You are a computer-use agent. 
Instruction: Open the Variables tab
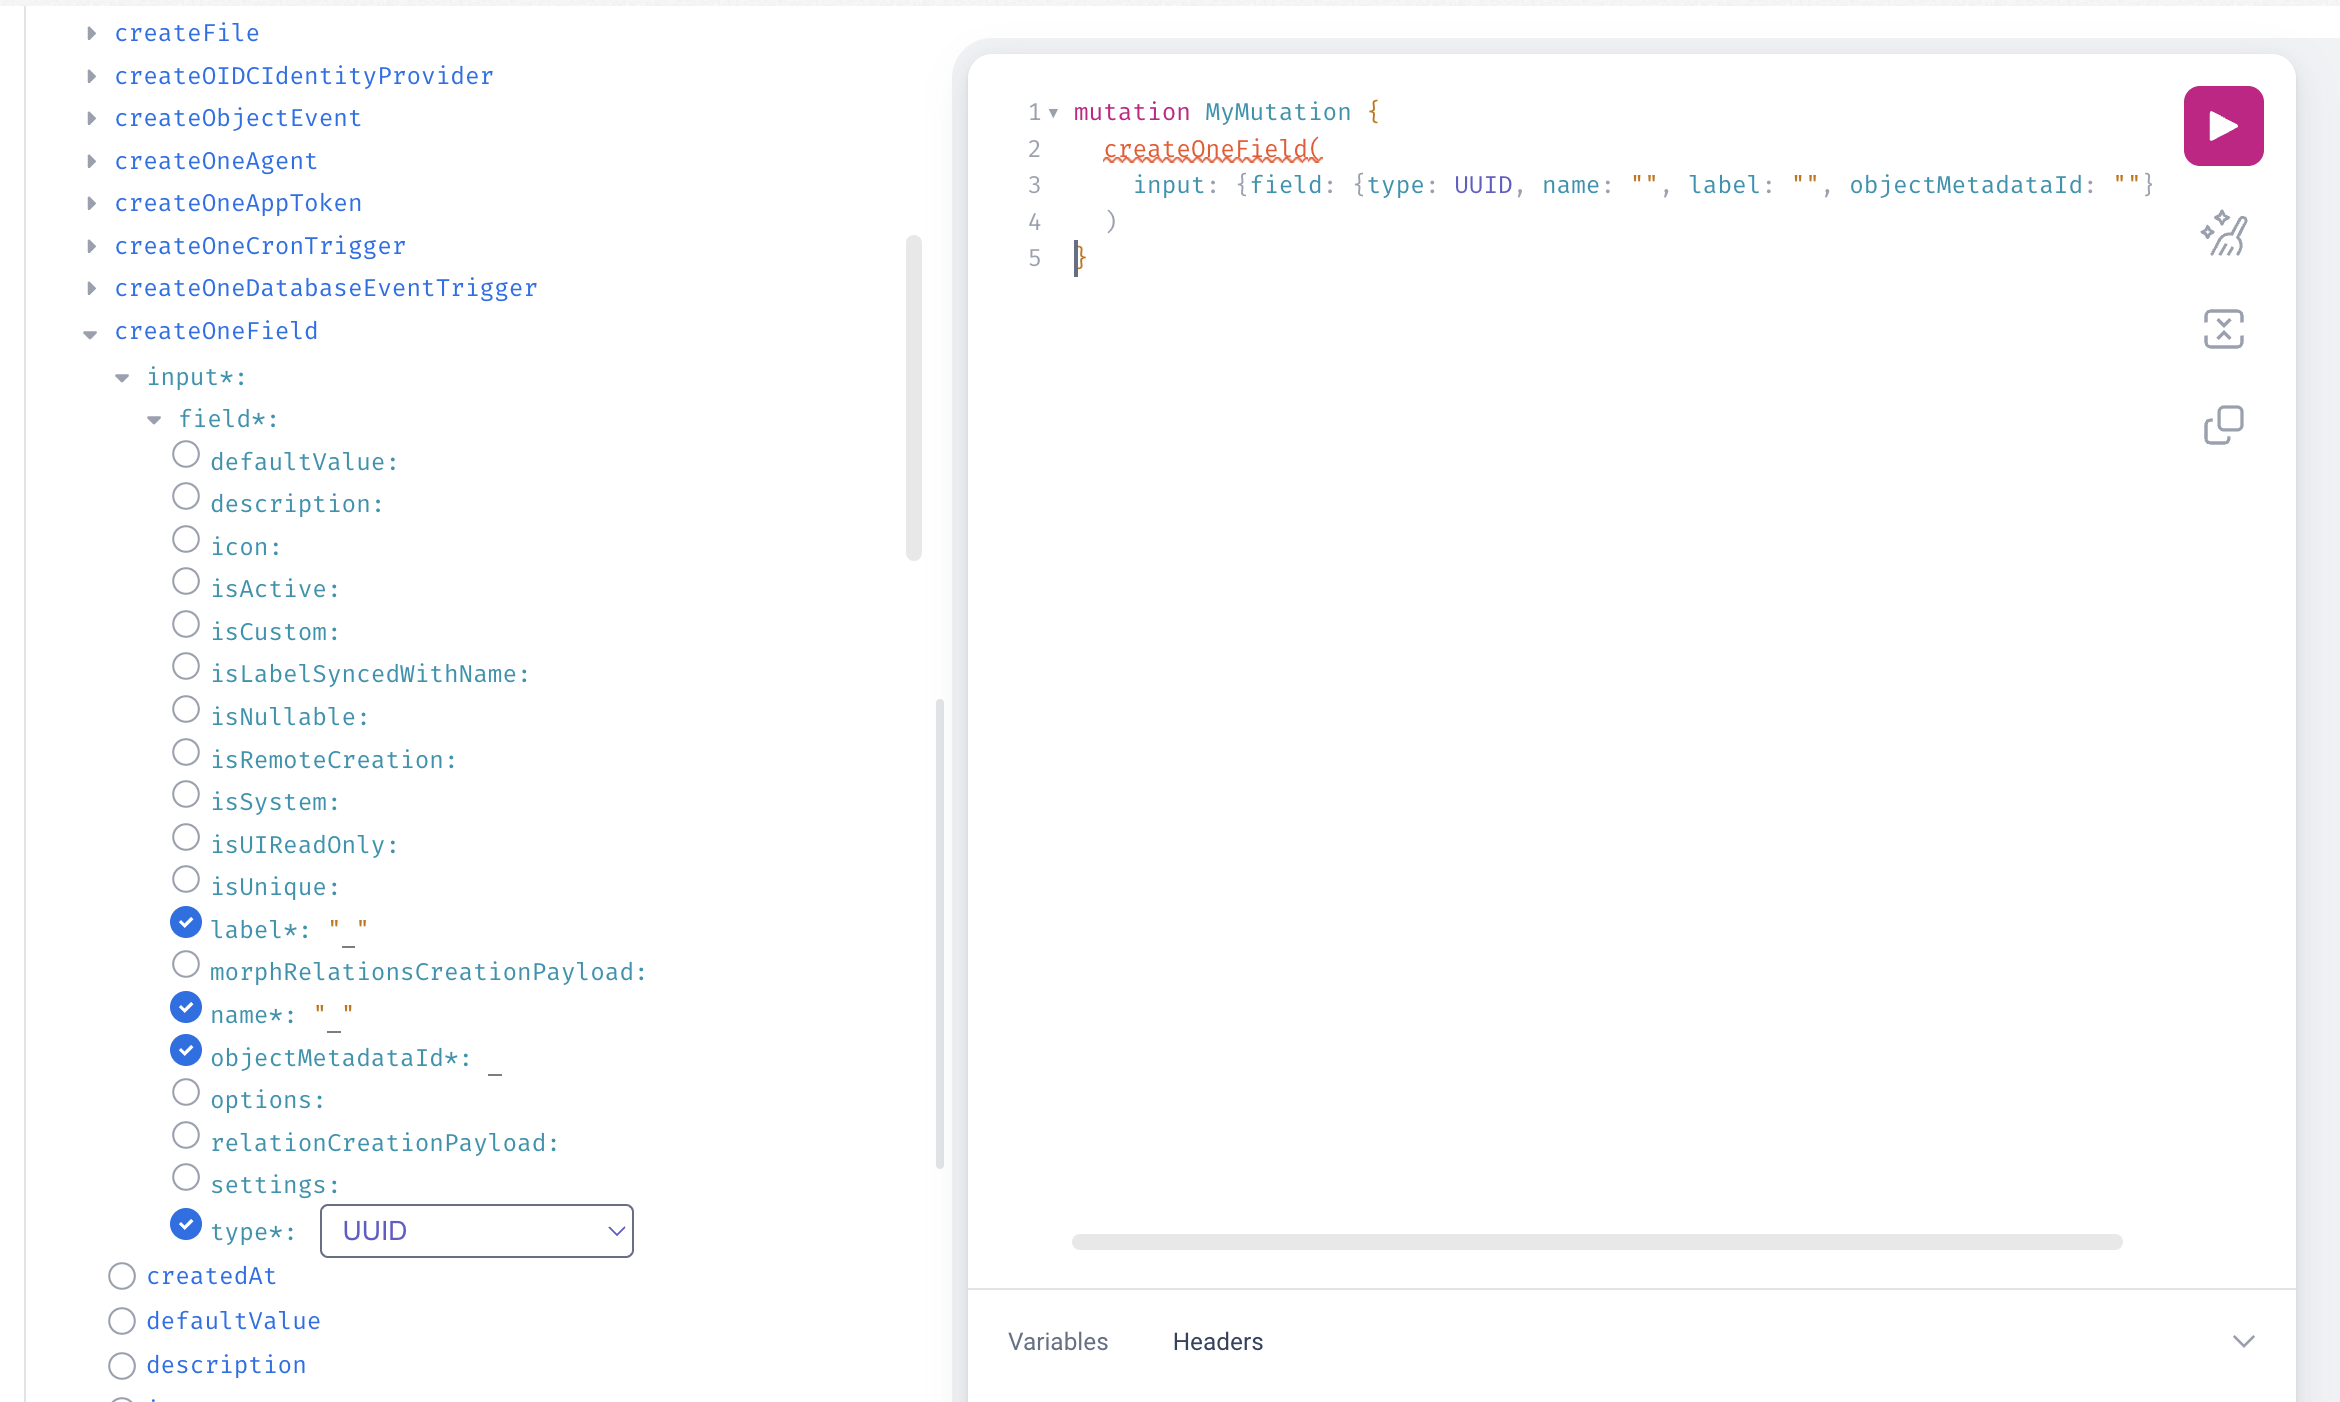pyautogui.click(x=1057, y=1342)
